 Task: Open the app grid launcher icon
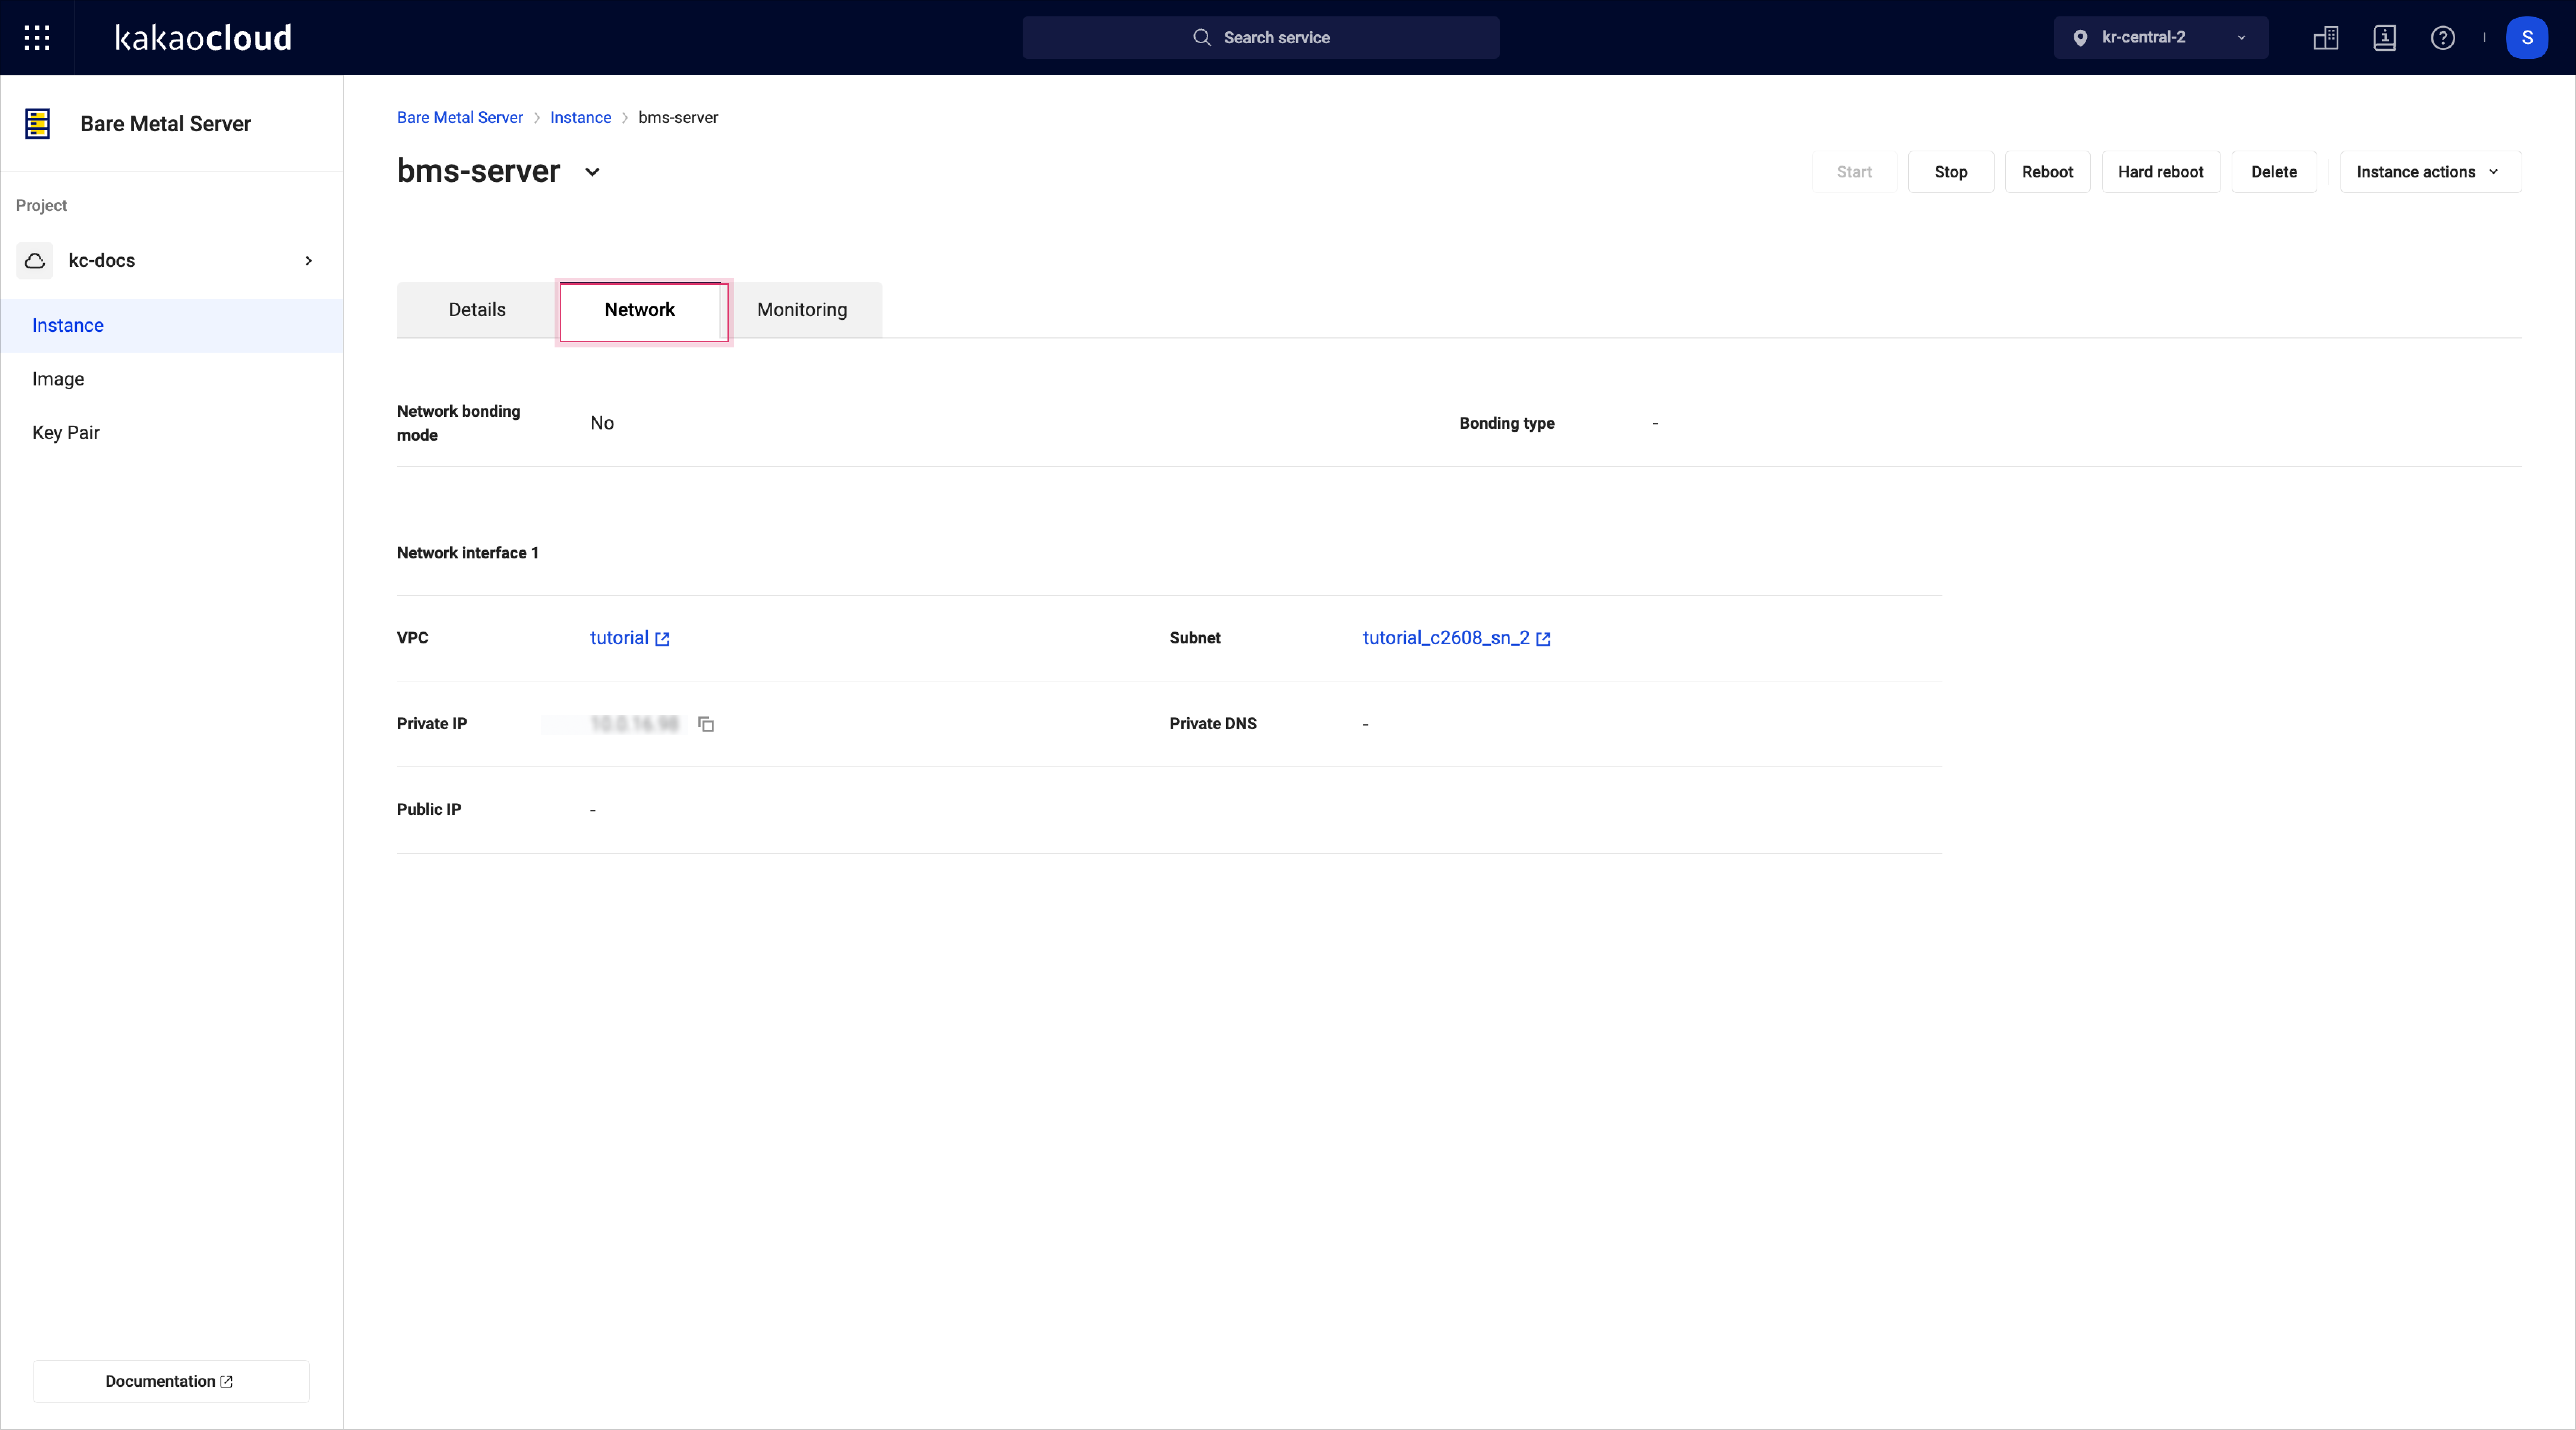tap(37, 38)
